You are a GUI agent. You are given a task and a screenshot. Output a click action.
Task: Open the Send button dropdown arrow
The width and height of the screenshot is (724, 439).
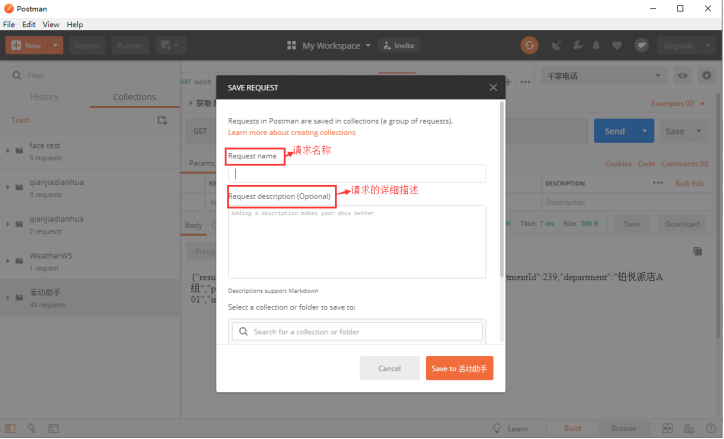(645, 131)
